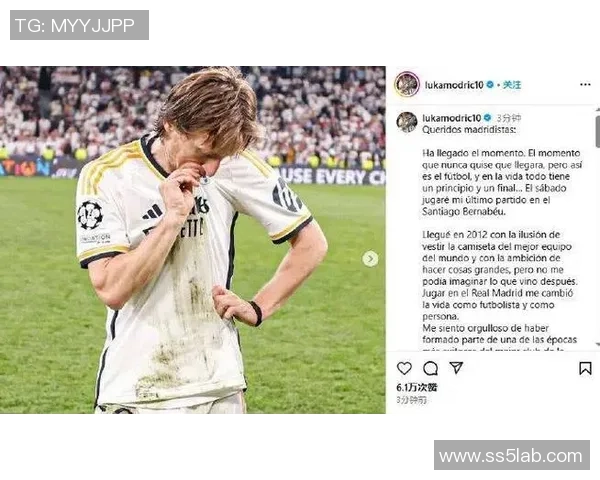Viewport: 600px width, 480px height.
Task: Open comments via speech bubble icon
Action: pyautogui.click(x=430, y=368)
